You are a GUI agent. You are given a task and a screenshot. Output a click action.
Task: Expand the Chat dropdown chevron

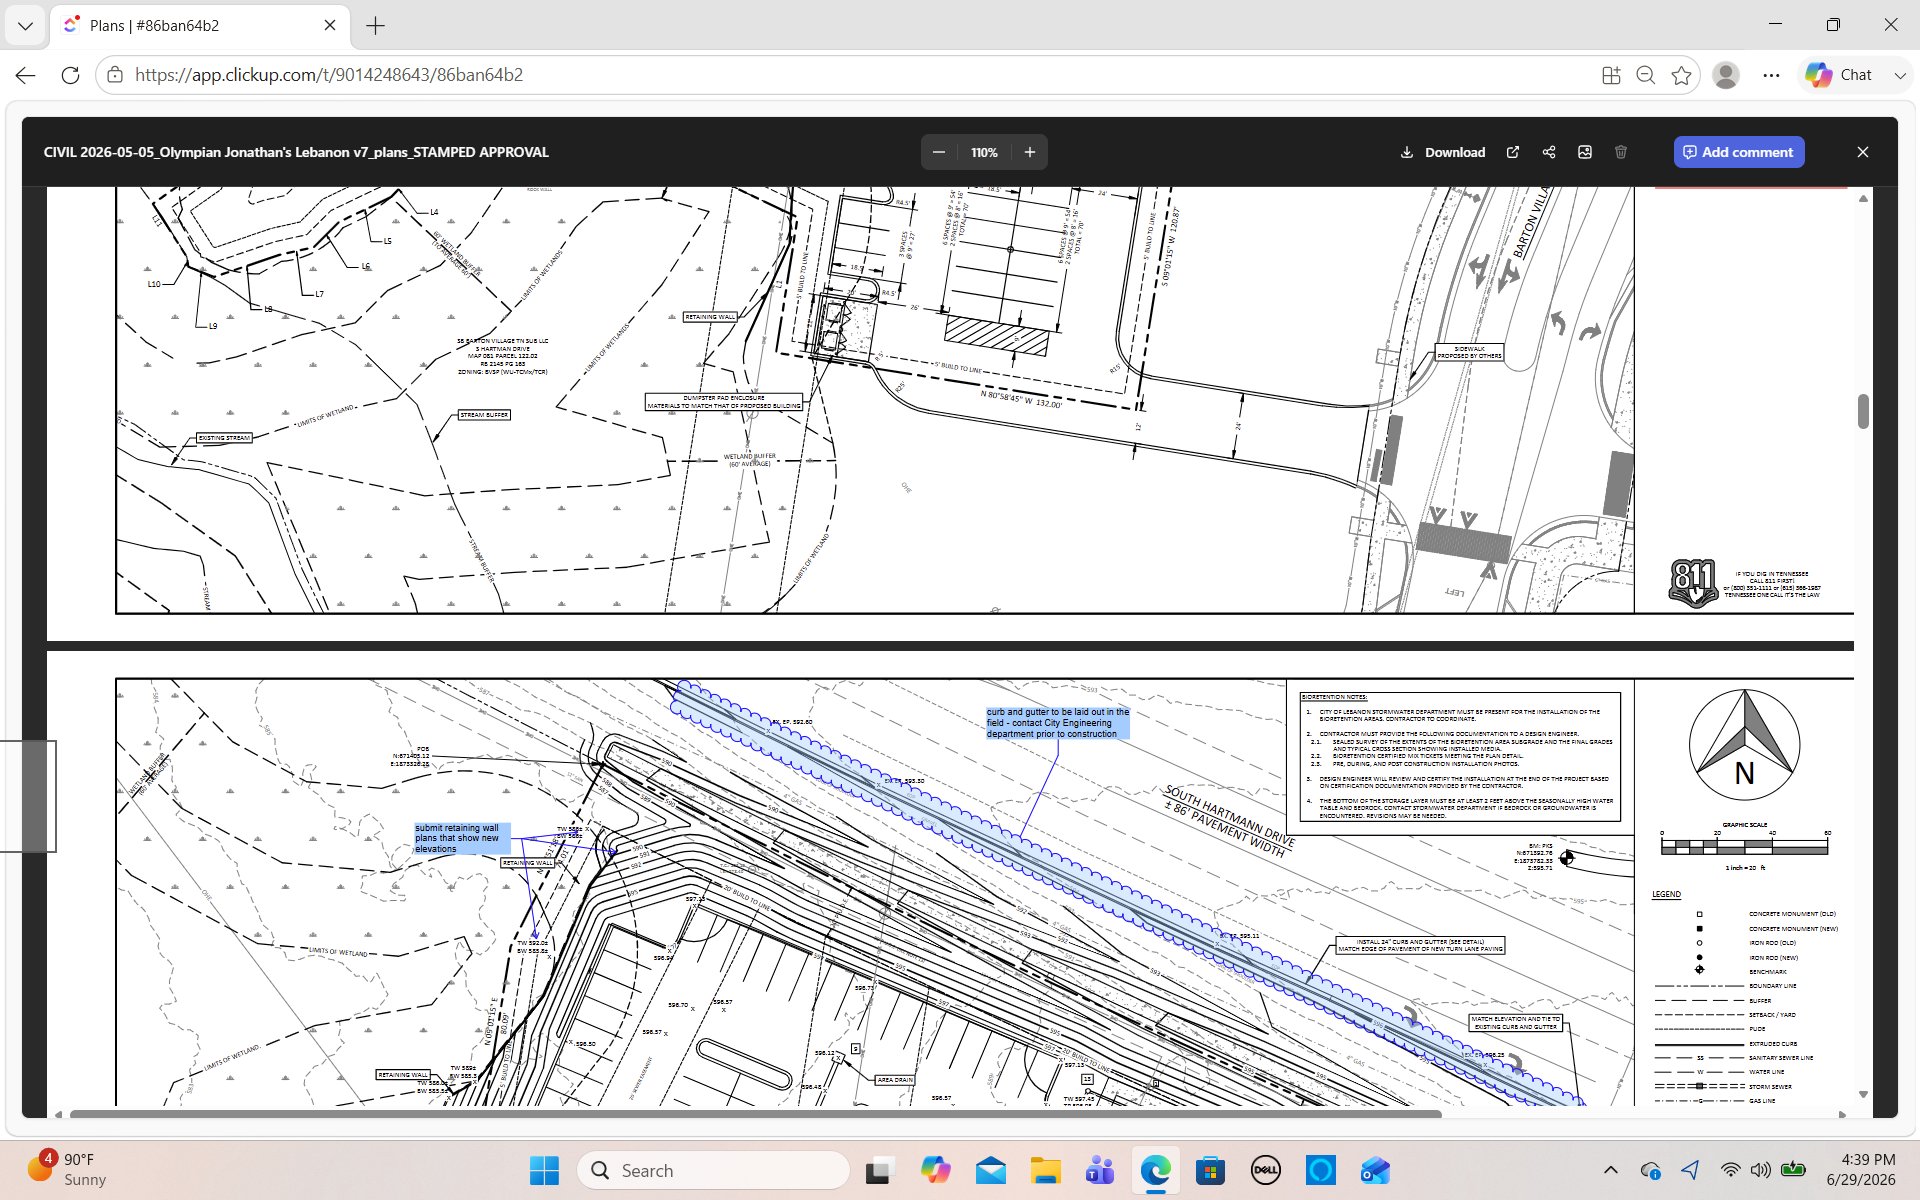tap(1899, 75)
